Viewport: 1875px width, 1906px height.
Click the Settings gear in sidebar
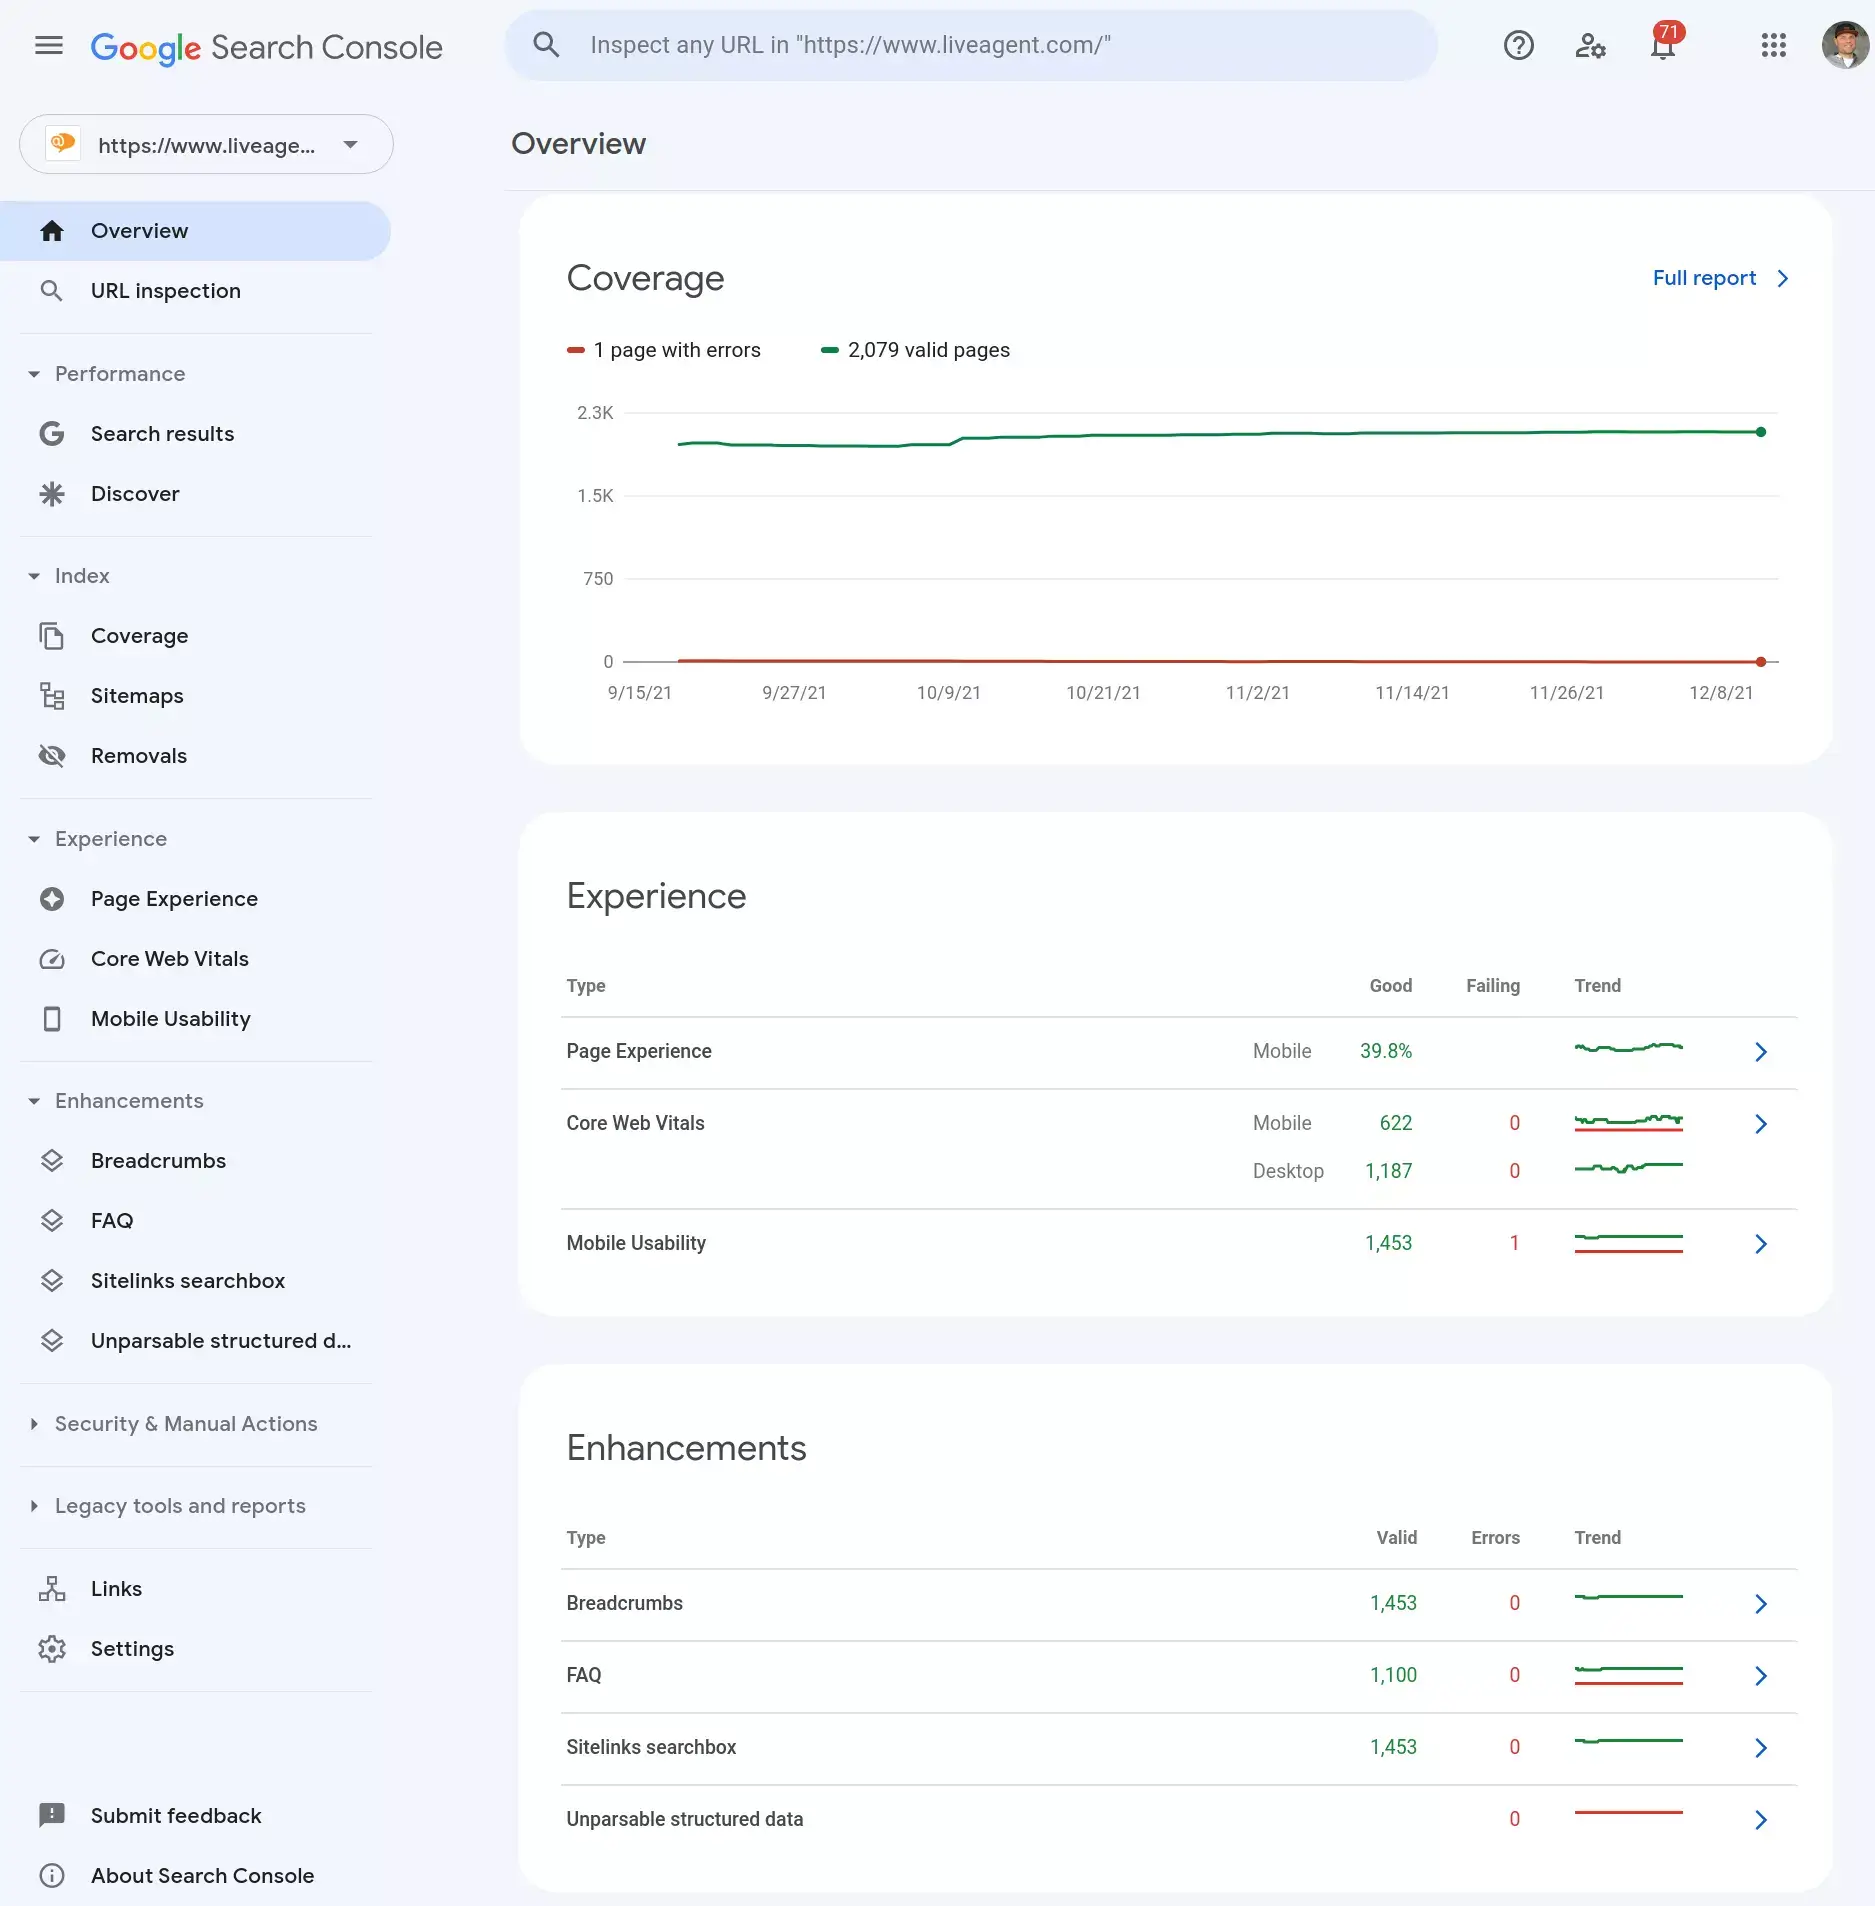[52, 1648]
